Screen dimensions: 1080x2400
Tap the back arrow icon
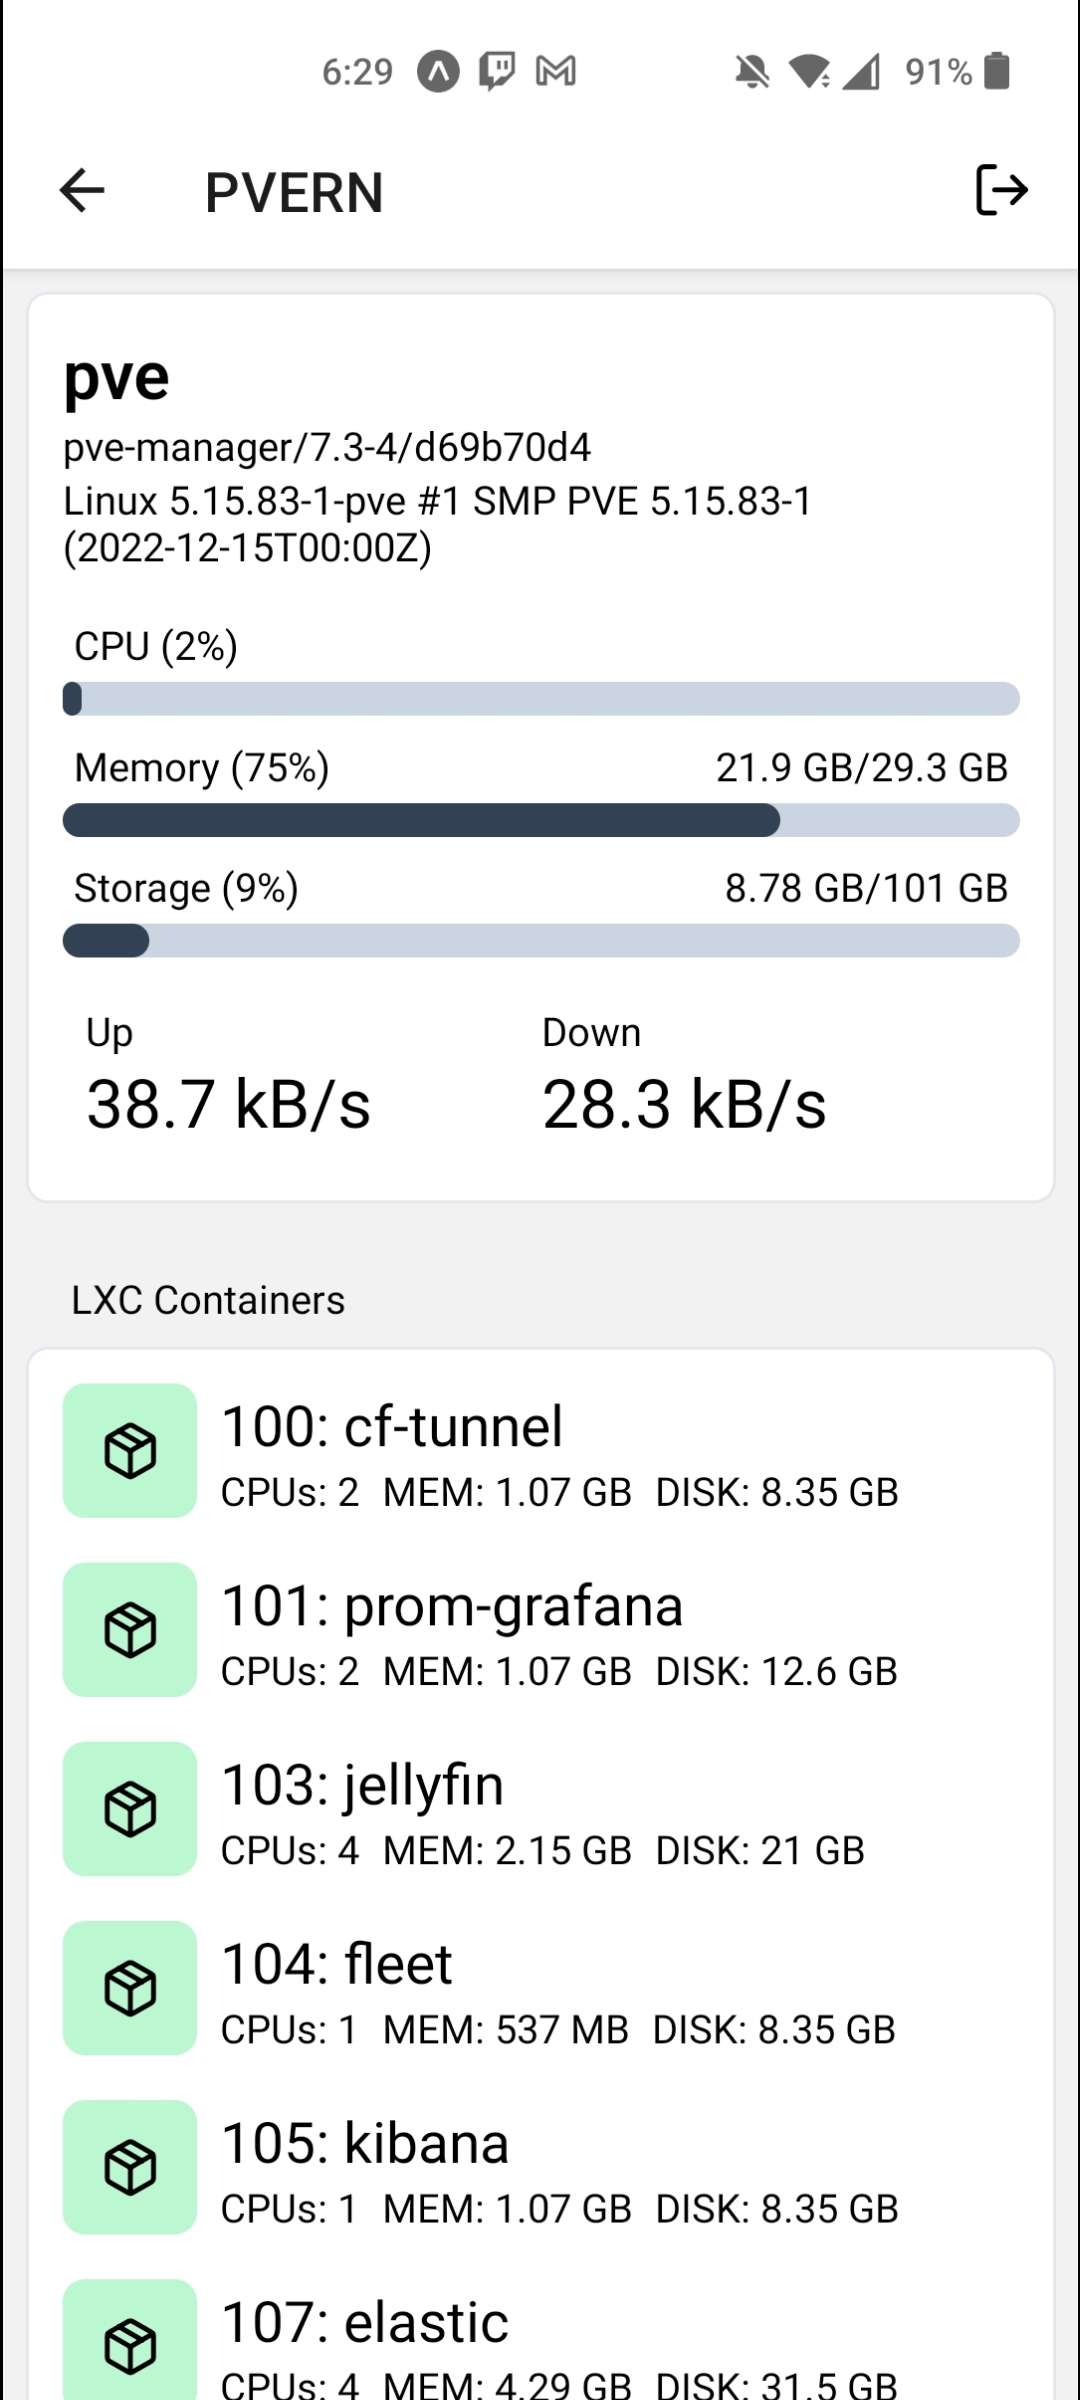click(x=82, y=190)
